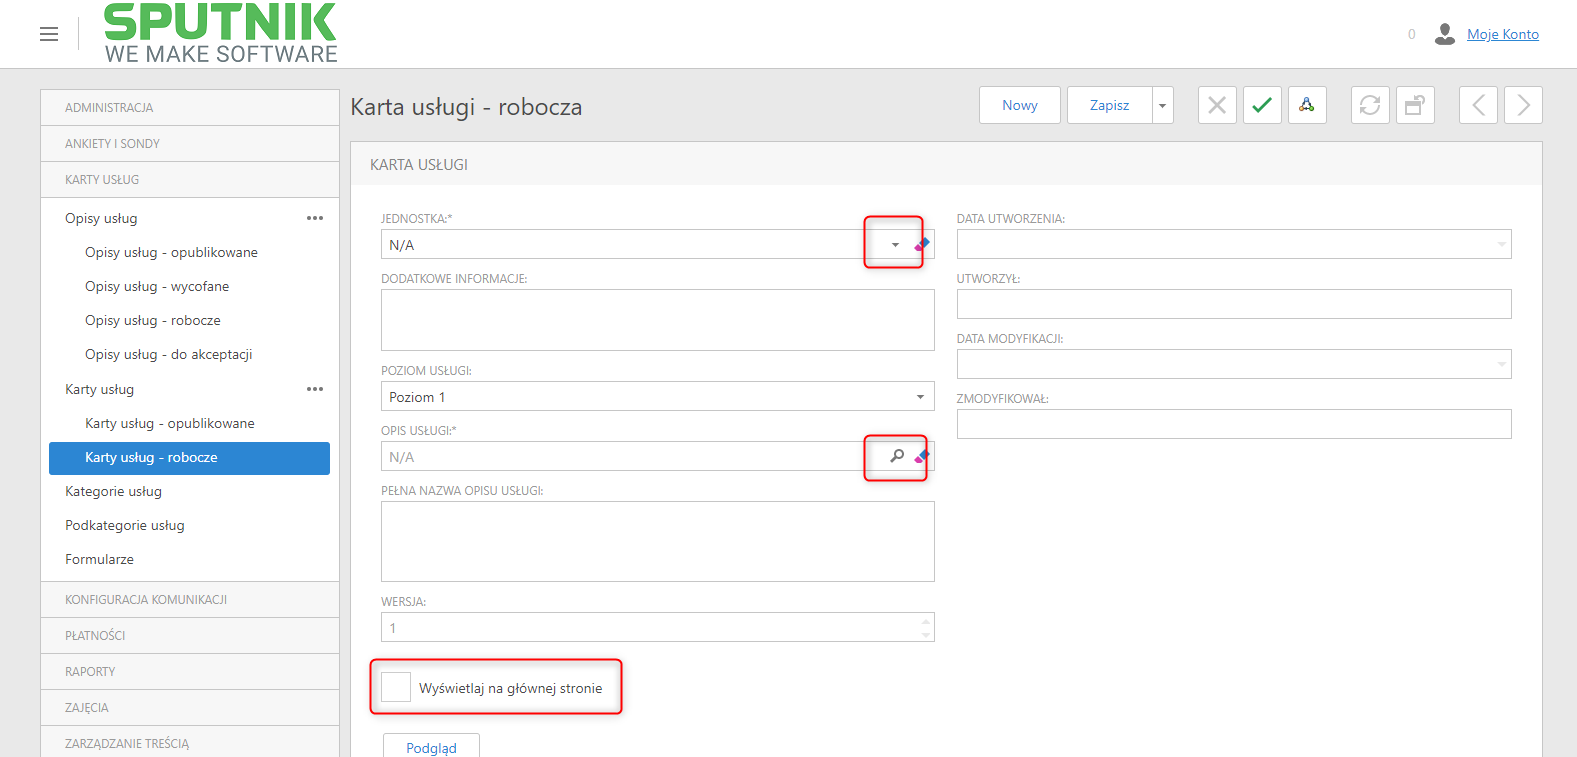Click the refresh arrows toolbar icon
The image size is (1577, 757).
click(1370, 105)
